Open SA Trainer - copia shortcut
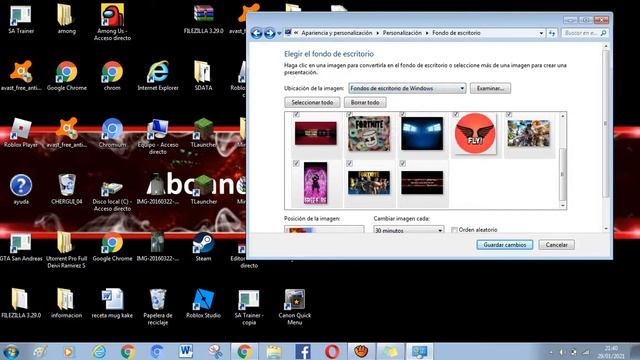 pos(249,307)
